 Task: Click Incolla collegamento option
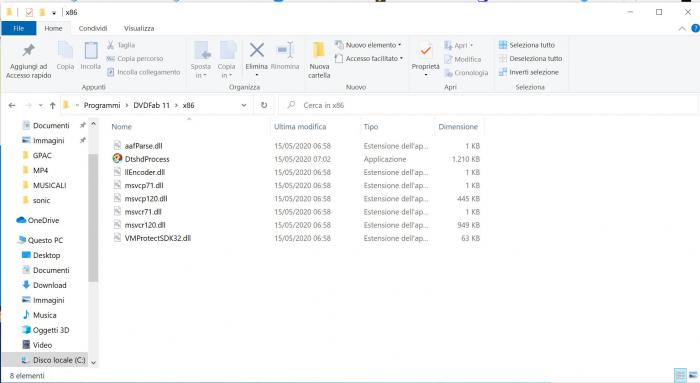point(143,72)
